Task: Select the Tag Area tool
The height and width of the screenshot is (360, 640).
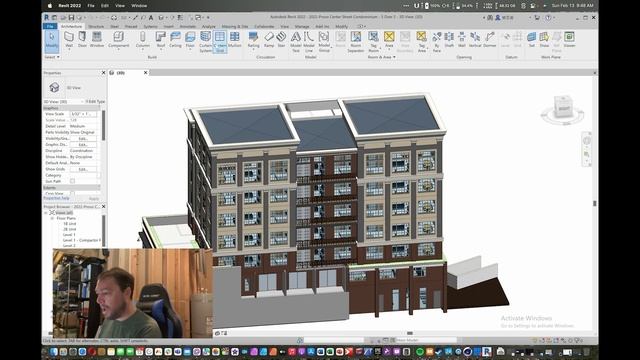Action: [422, 42]
